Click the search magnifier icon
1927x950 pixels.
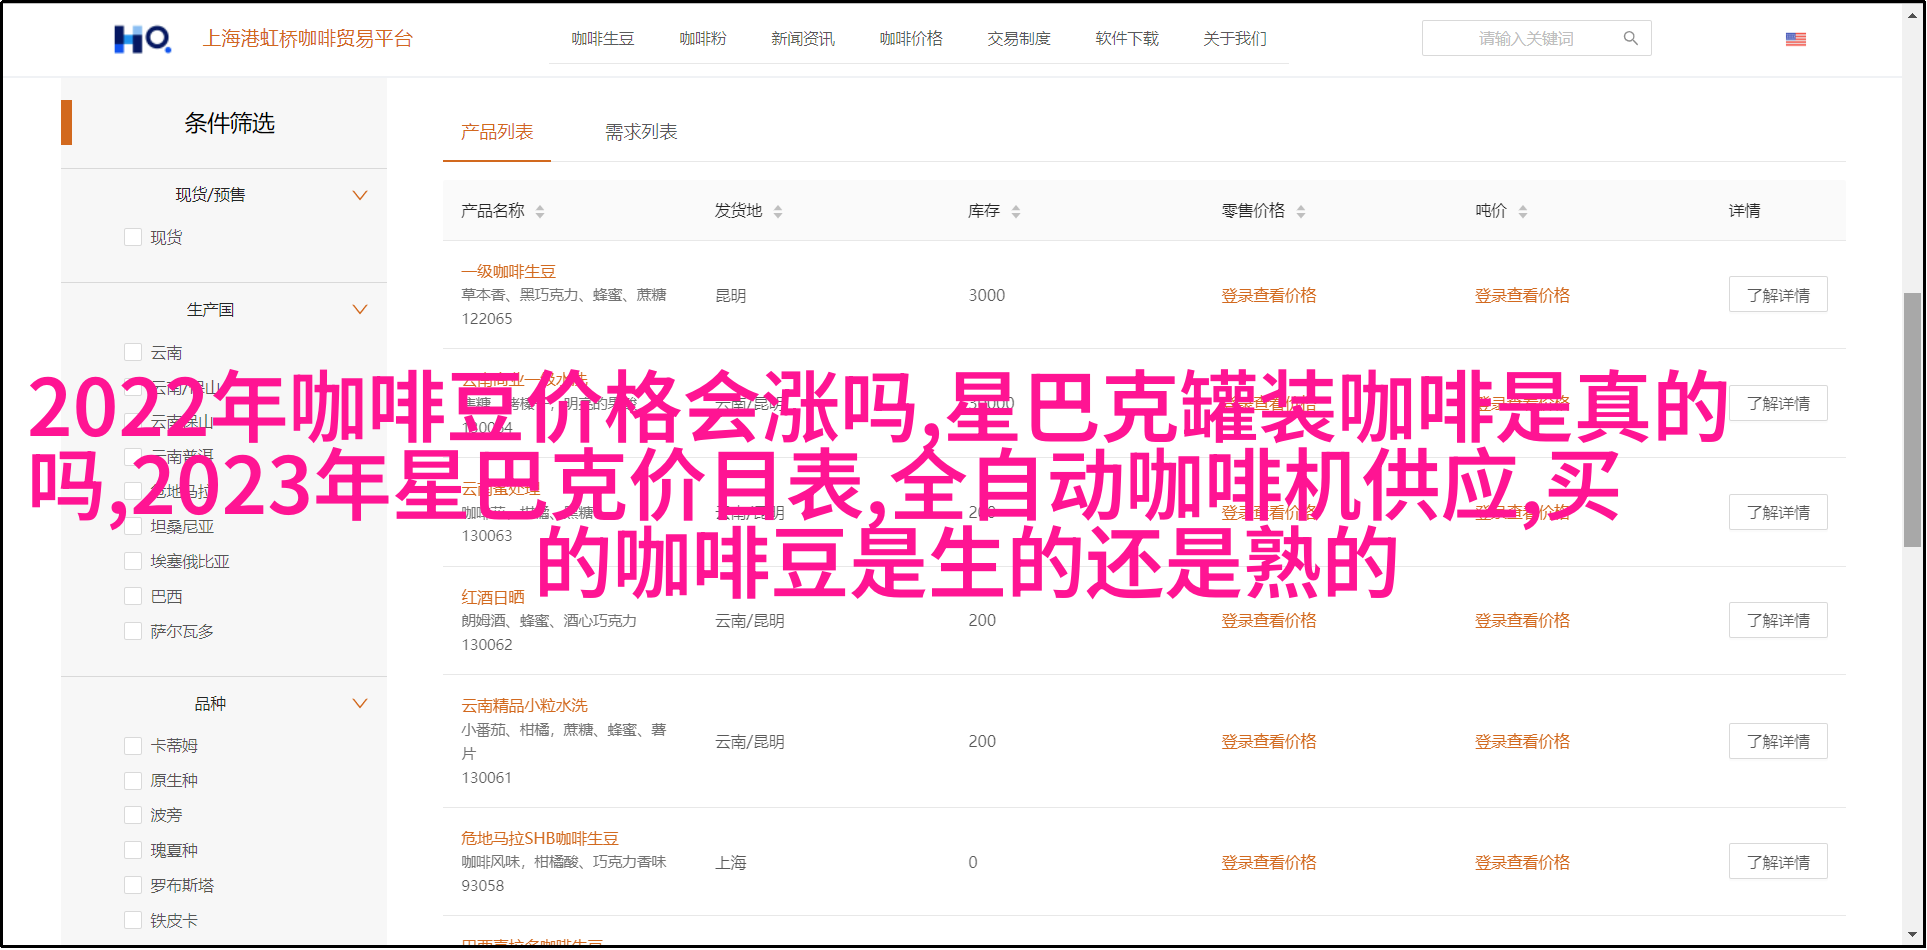click(x=1630, y=38)
